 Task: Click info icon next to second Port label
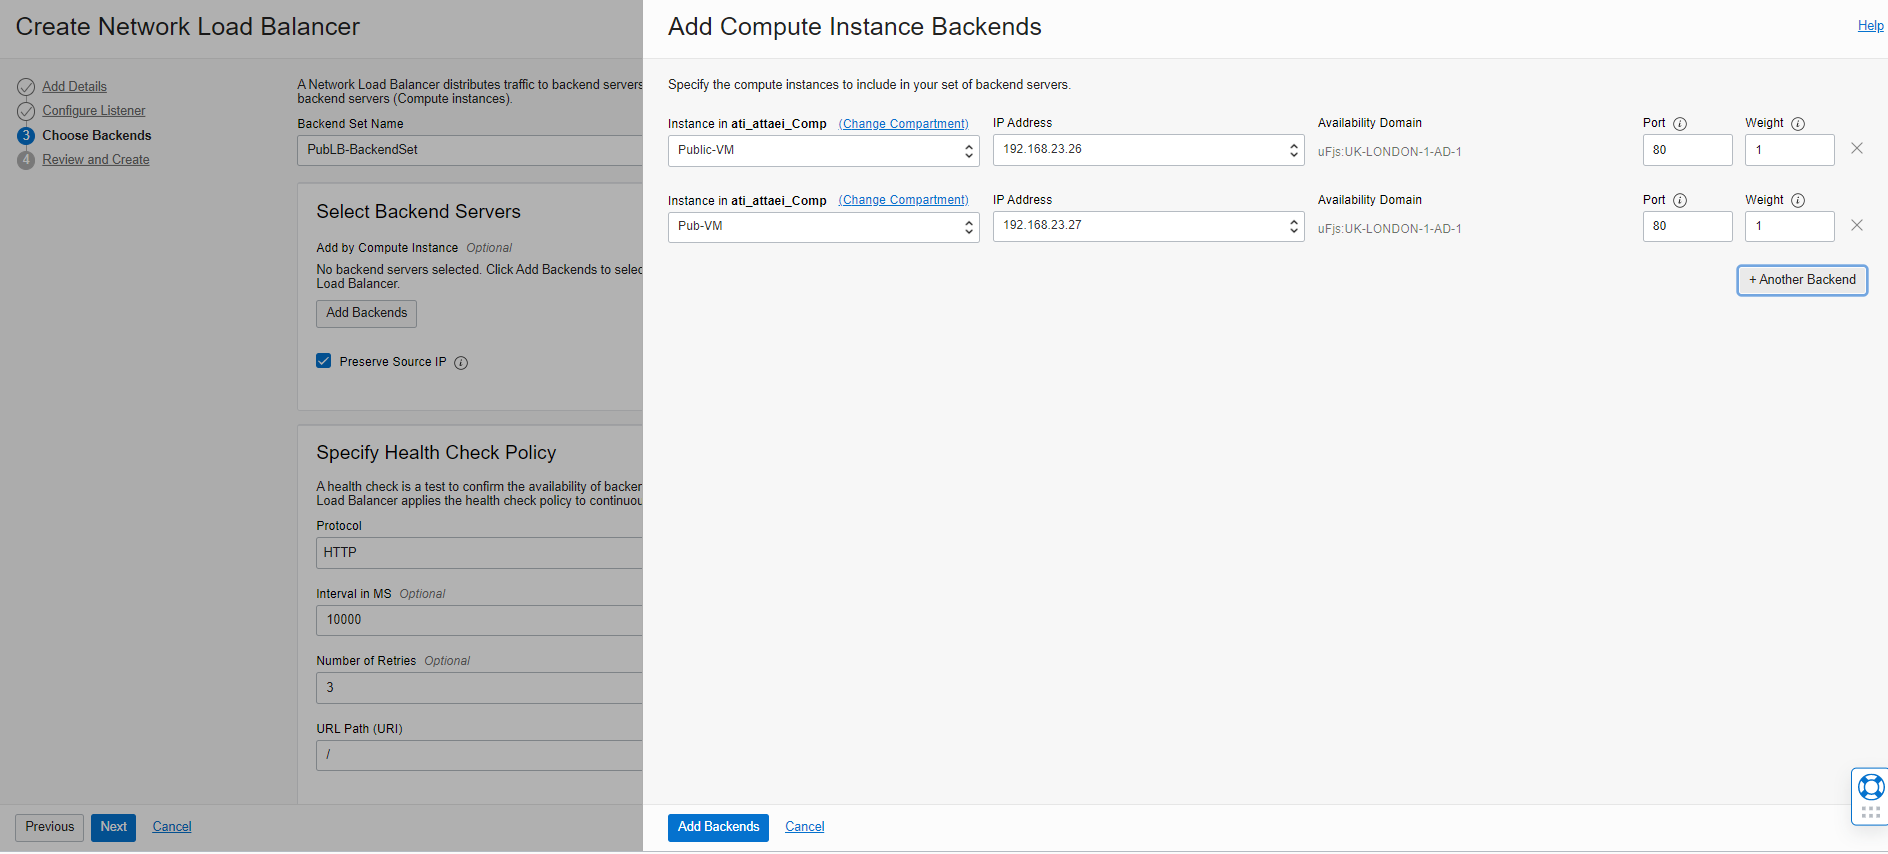(1680, 201)
